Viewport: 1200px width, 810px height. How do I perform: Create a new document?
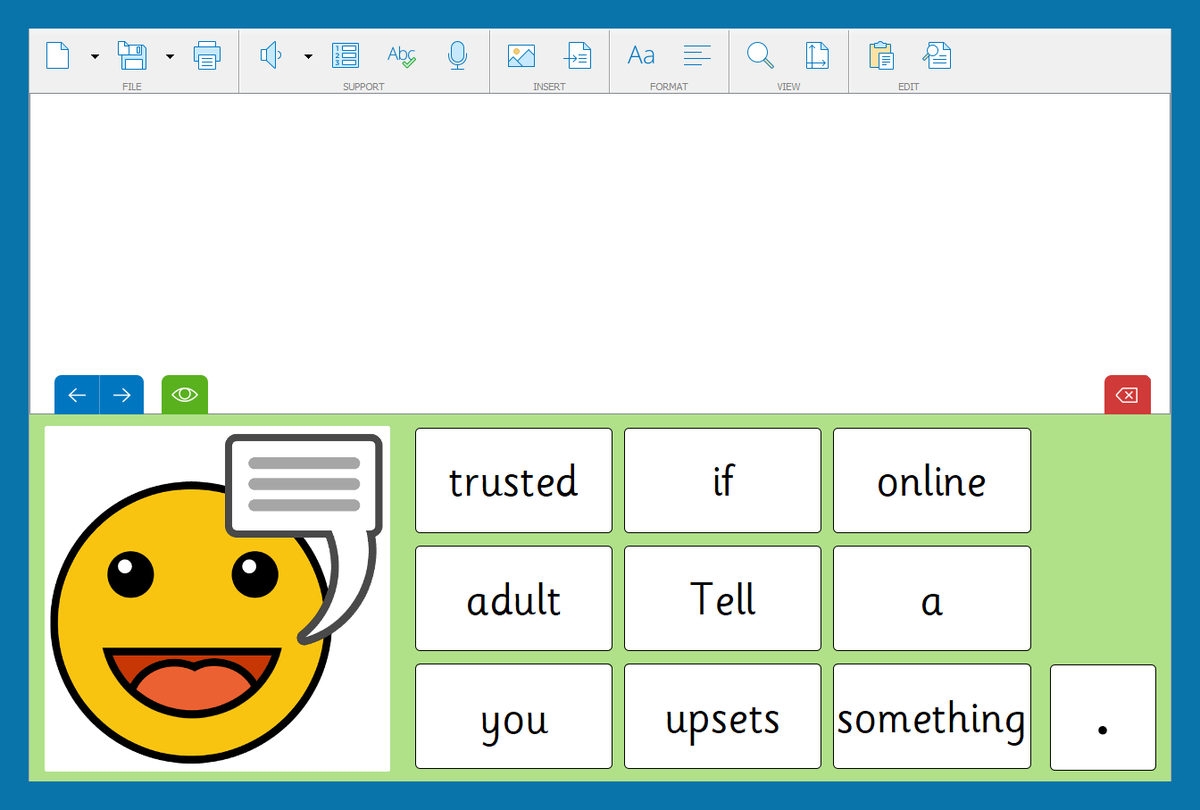(x=57, y=56)
